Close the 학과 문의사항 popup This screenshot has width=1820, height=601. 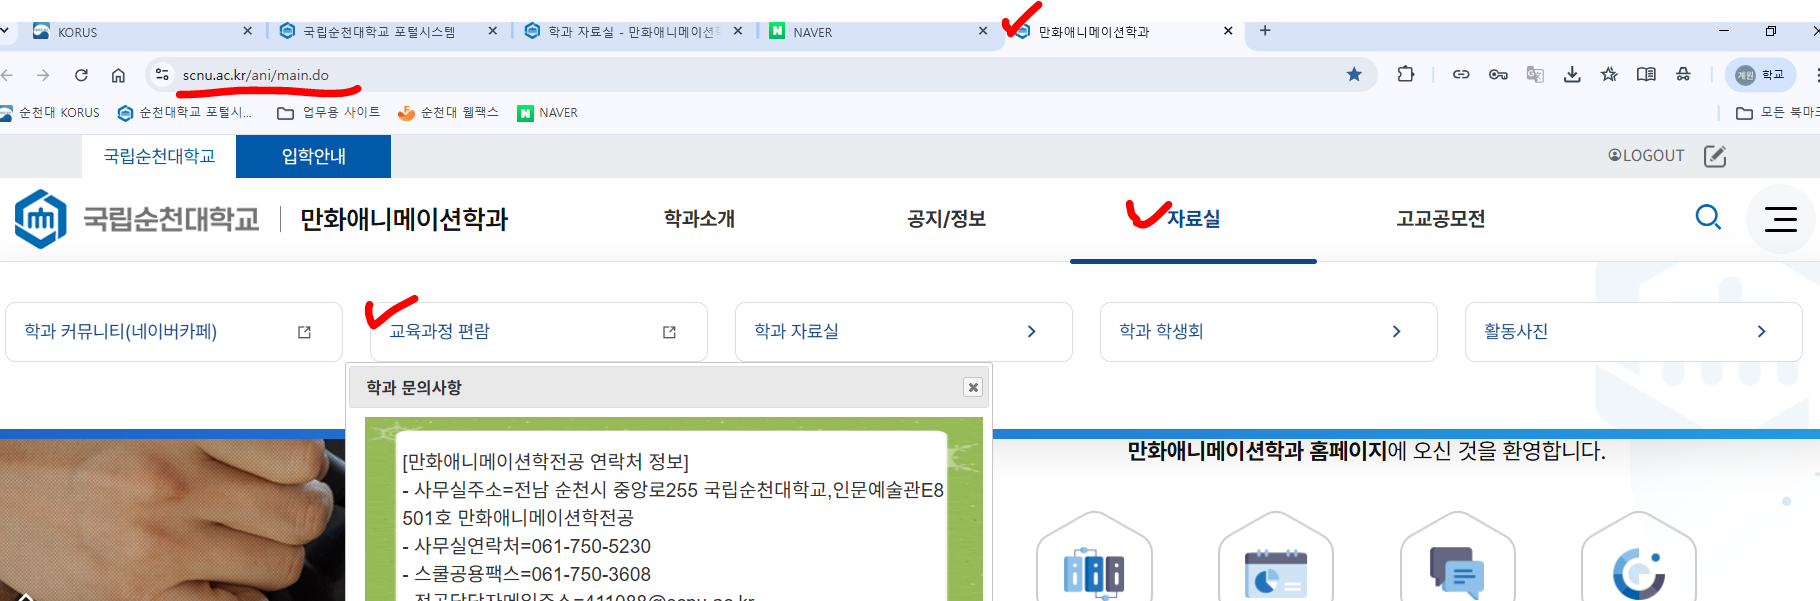pos(972,387)
